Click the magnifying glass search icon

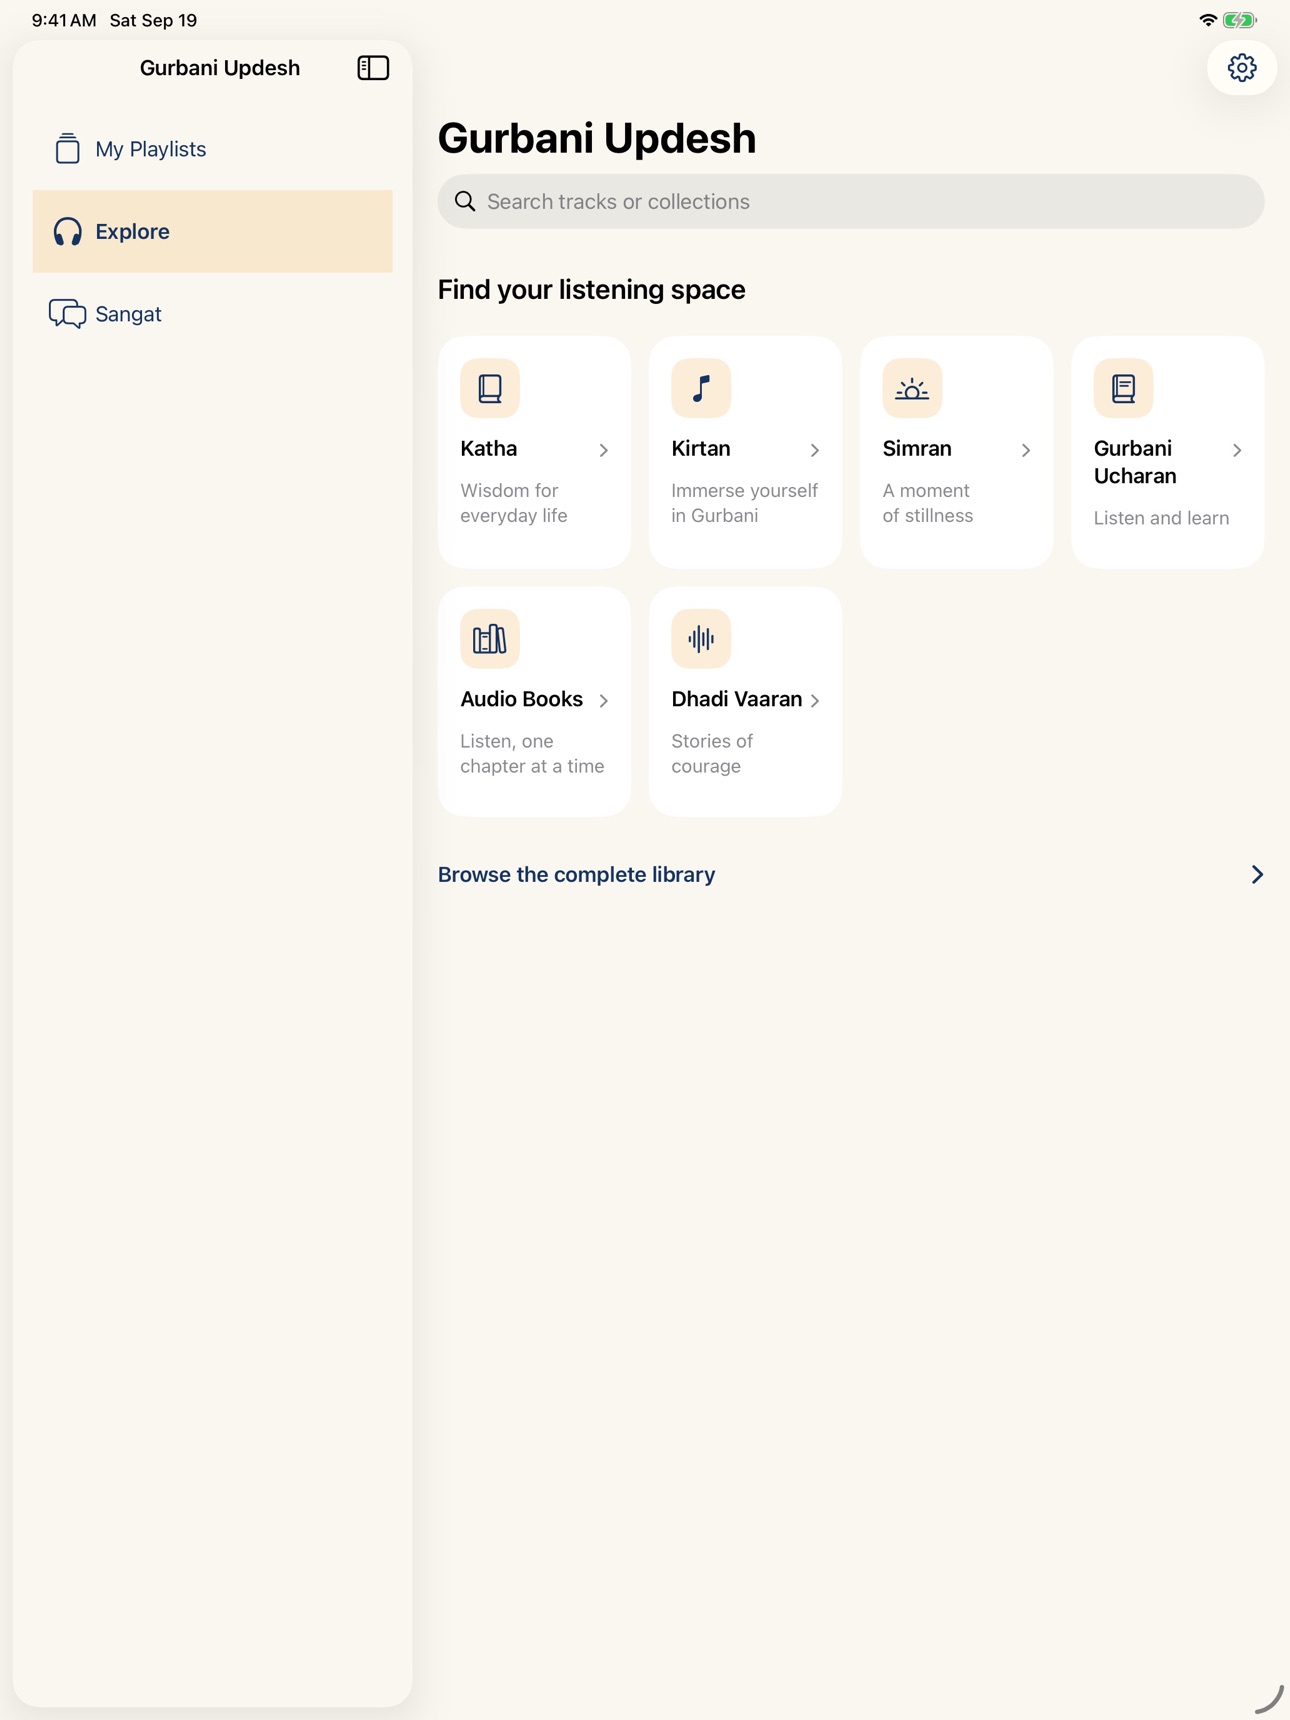(x=465, y=201)
